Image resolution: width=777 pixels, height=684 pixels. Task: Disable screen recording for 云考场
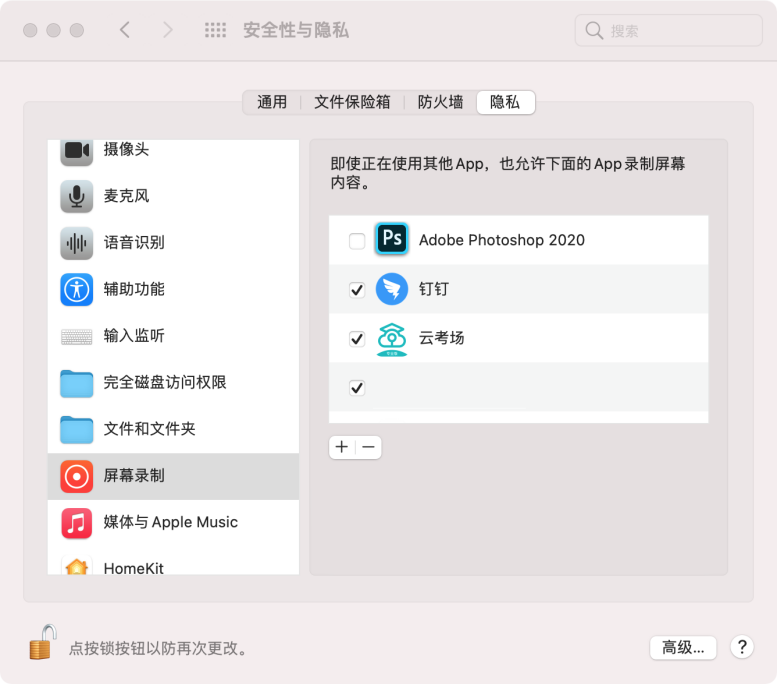pos(357,339)
